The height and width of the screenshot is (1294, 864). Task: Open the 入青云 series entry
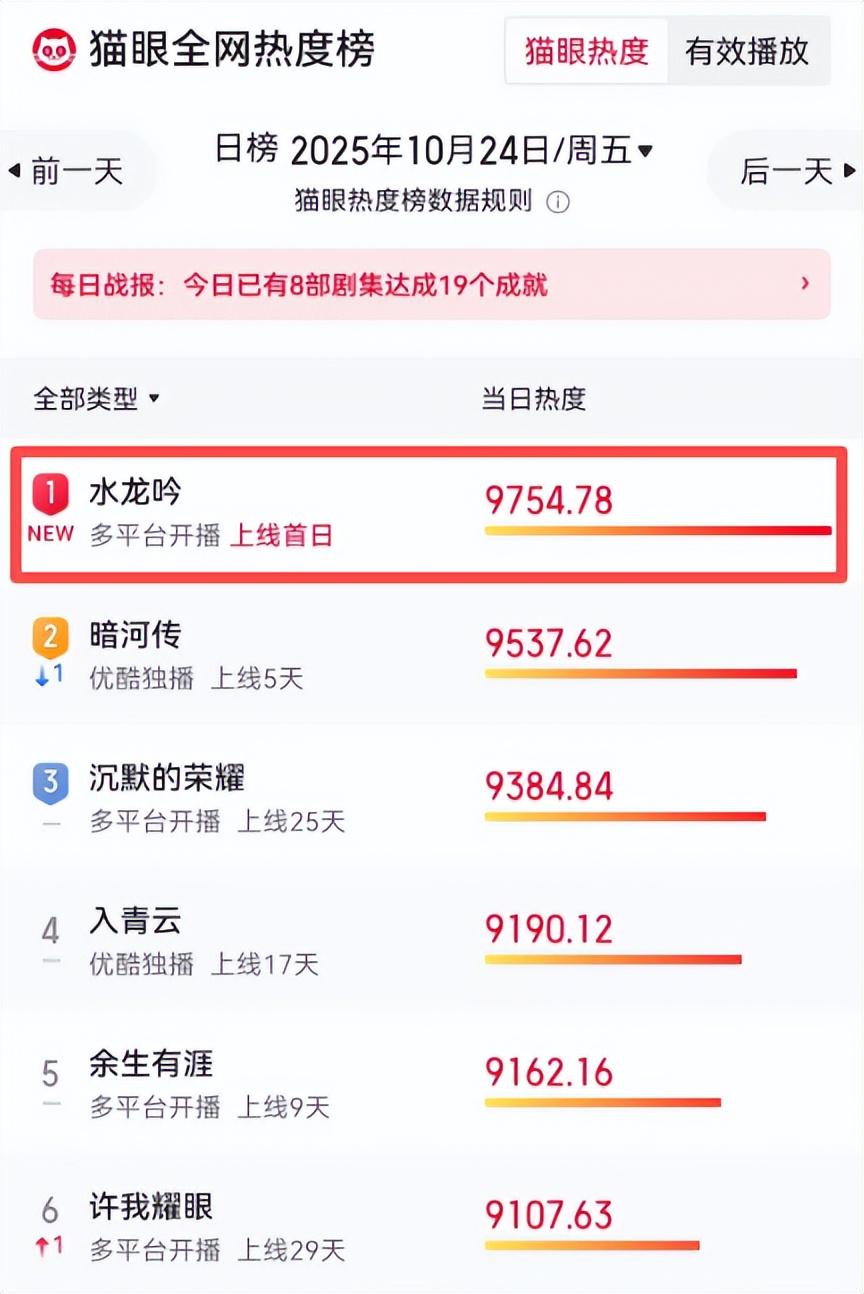136,921
